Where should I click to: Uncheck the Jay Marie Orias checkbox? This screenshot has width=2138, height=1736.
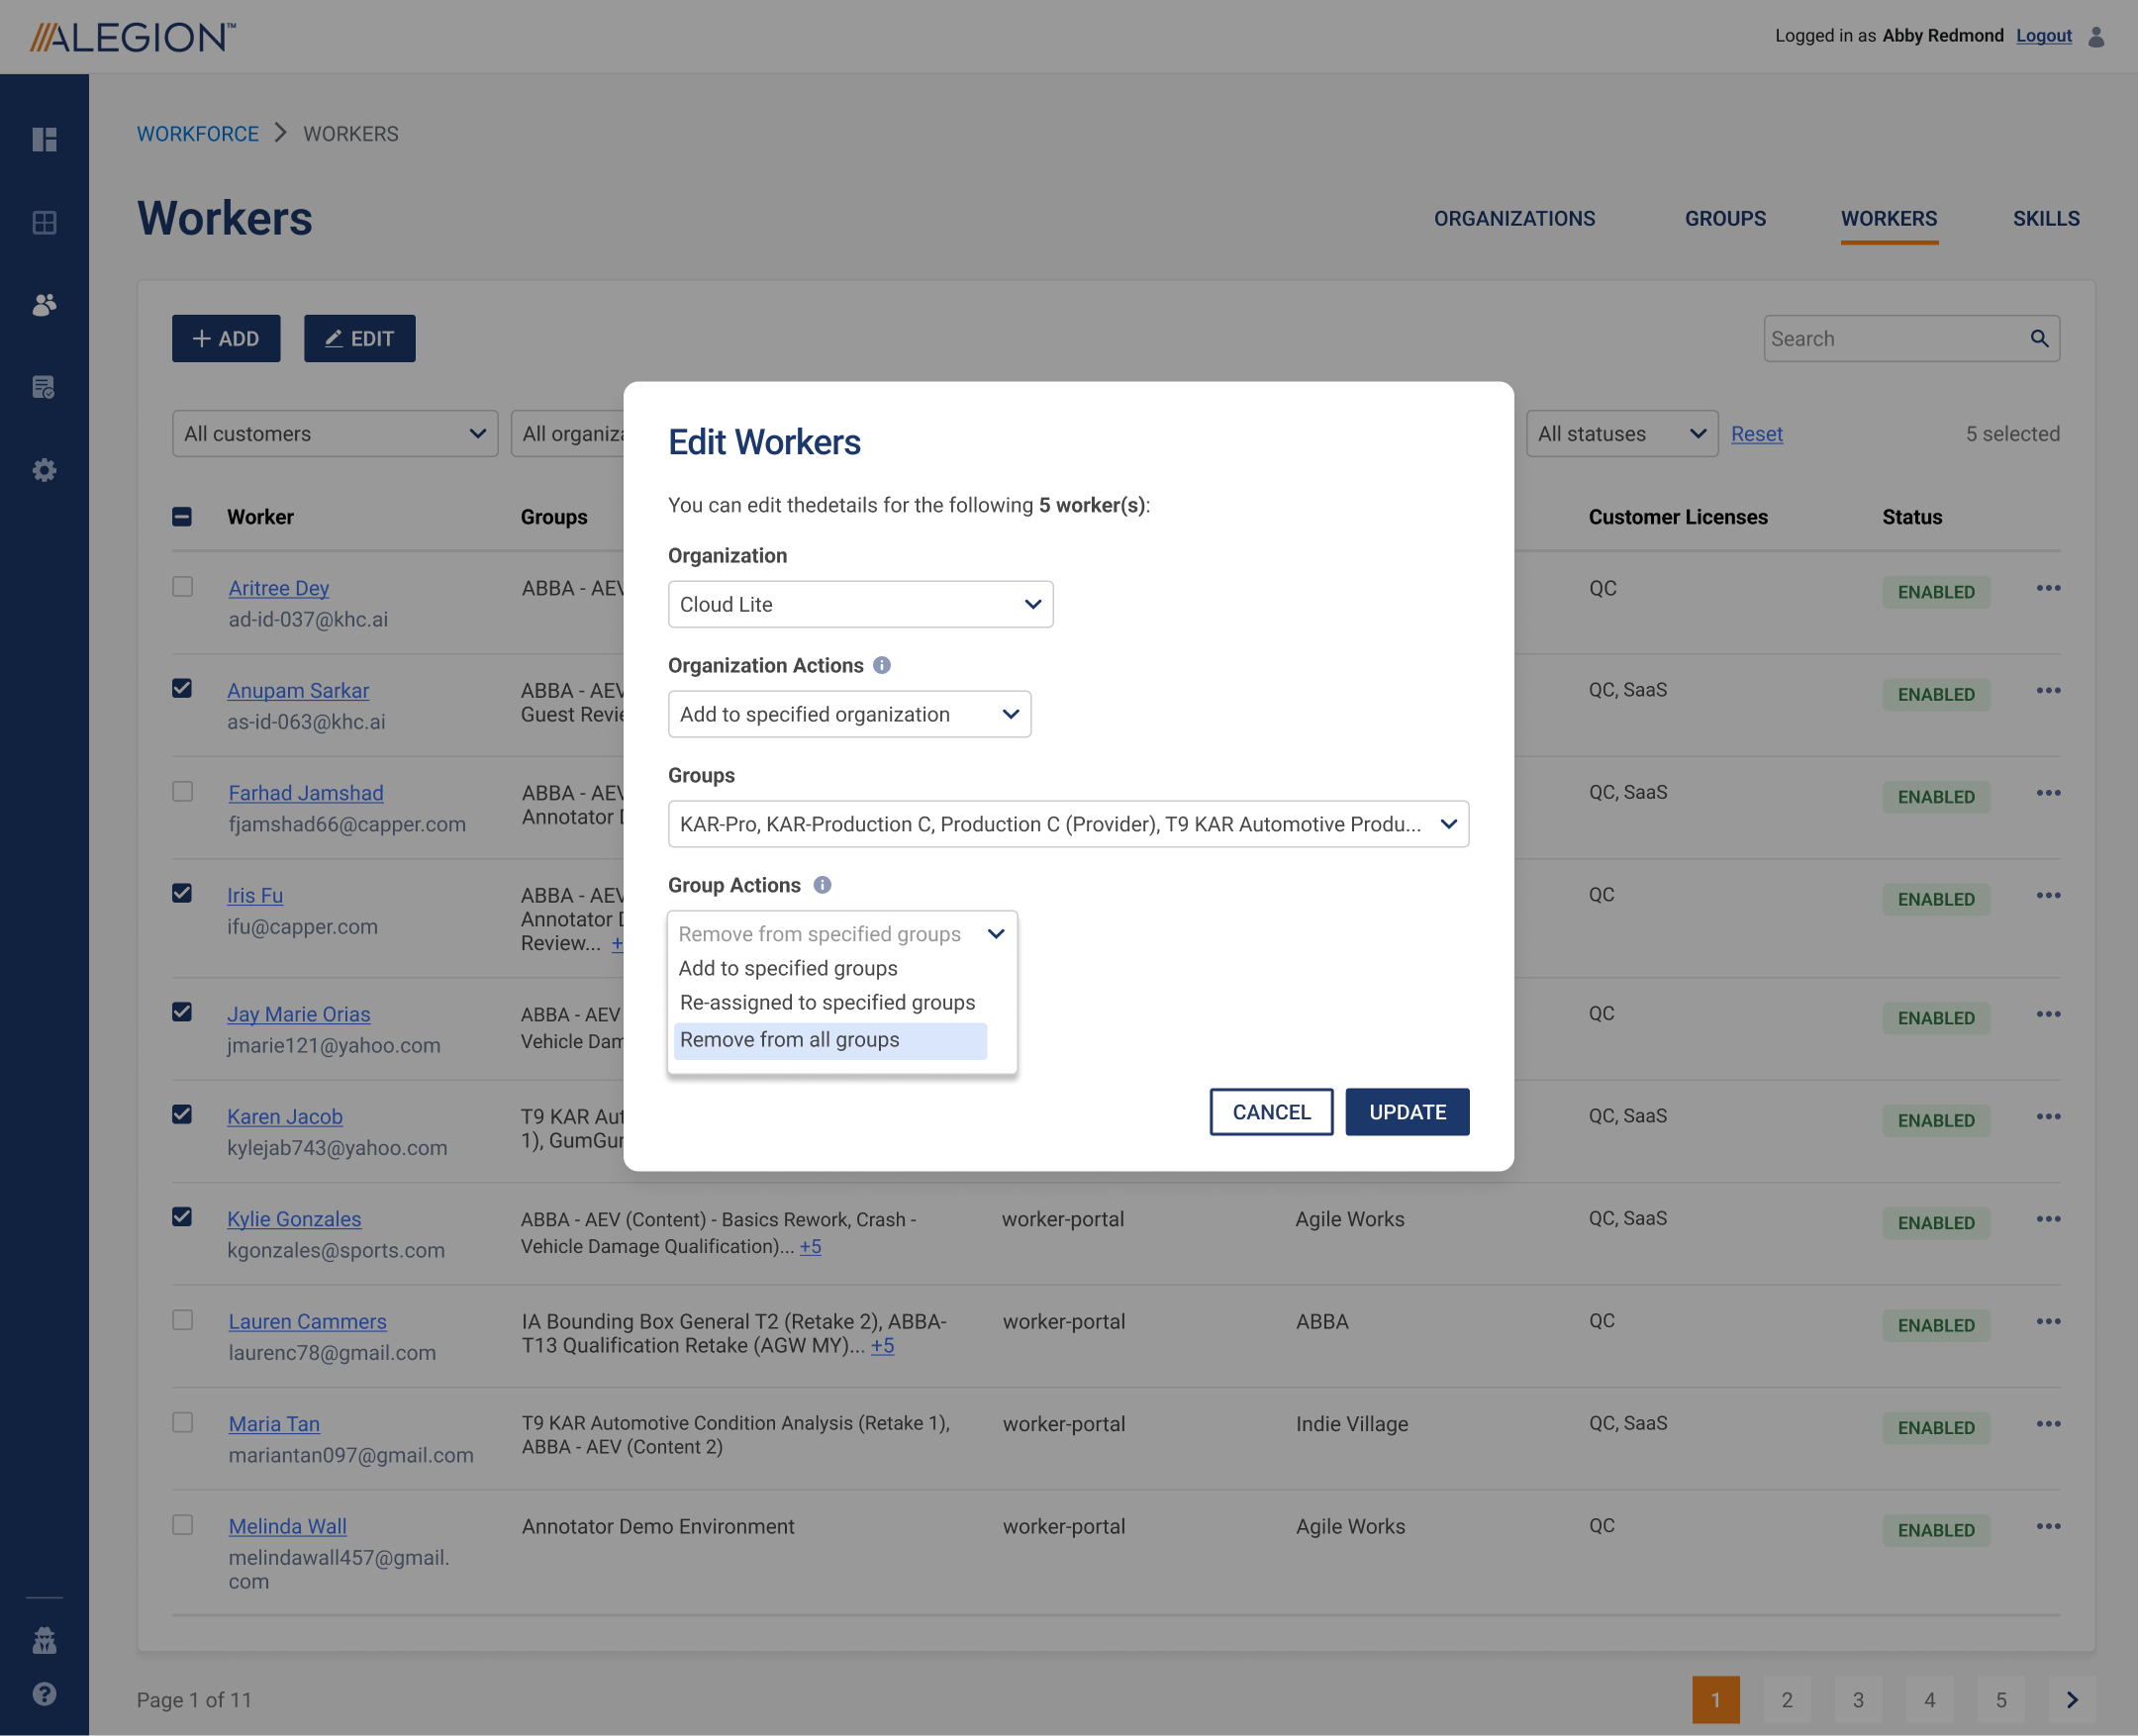pos(182,1013)
